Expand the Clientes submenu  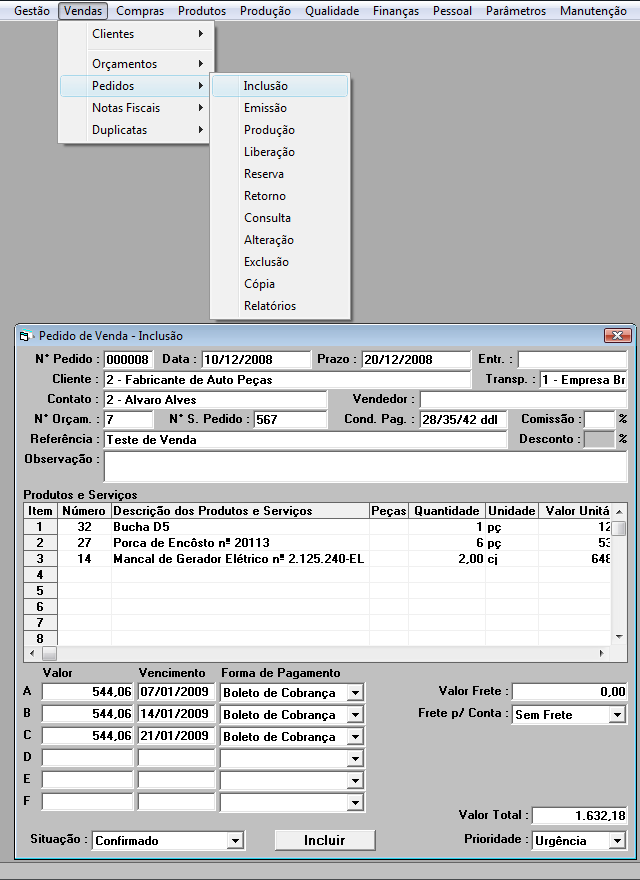coord(134,34)
